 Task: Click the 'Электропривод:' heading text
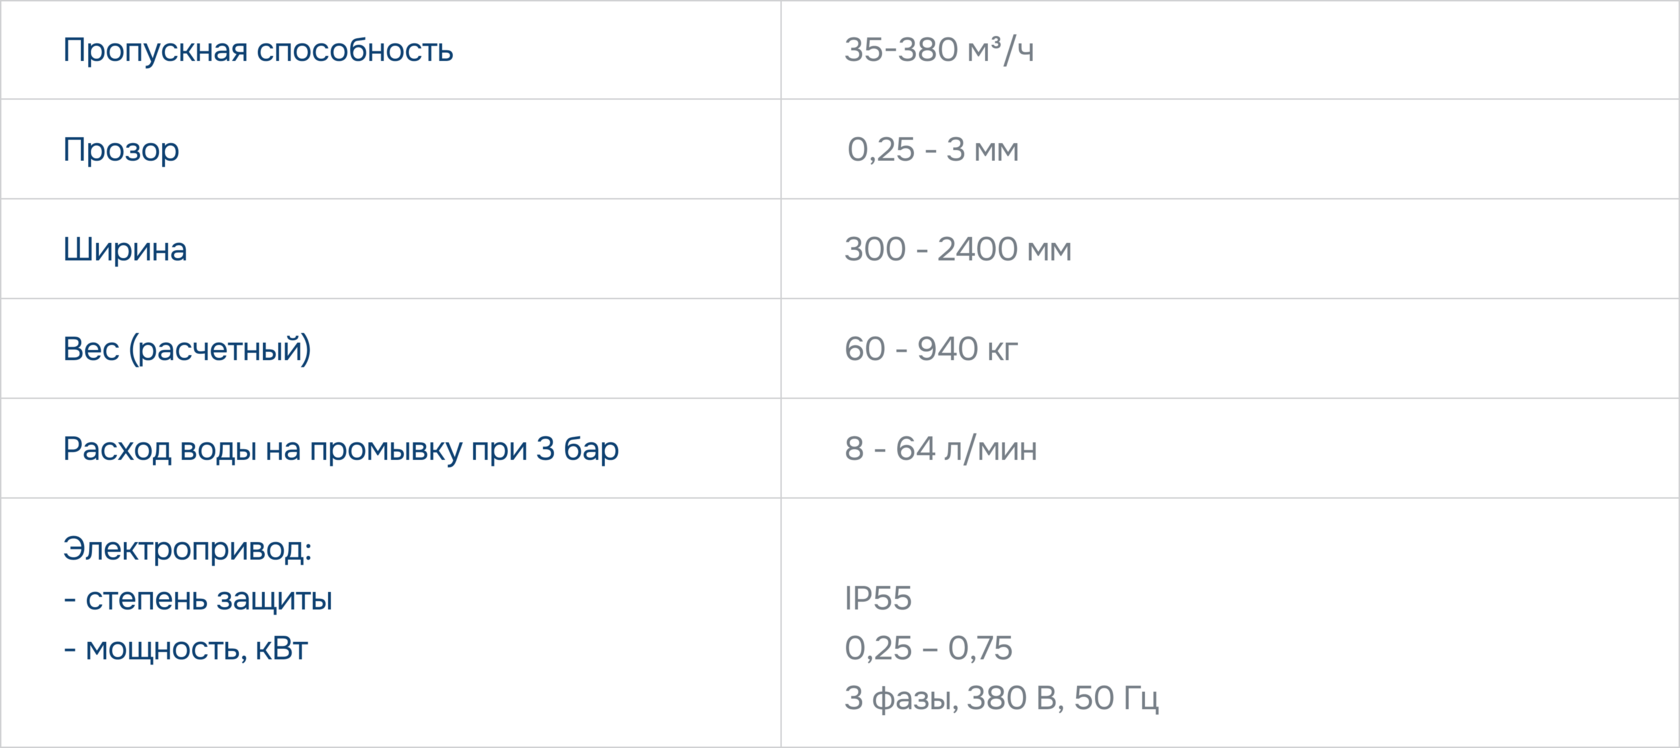pyautogui.click(x=187, y=549)
